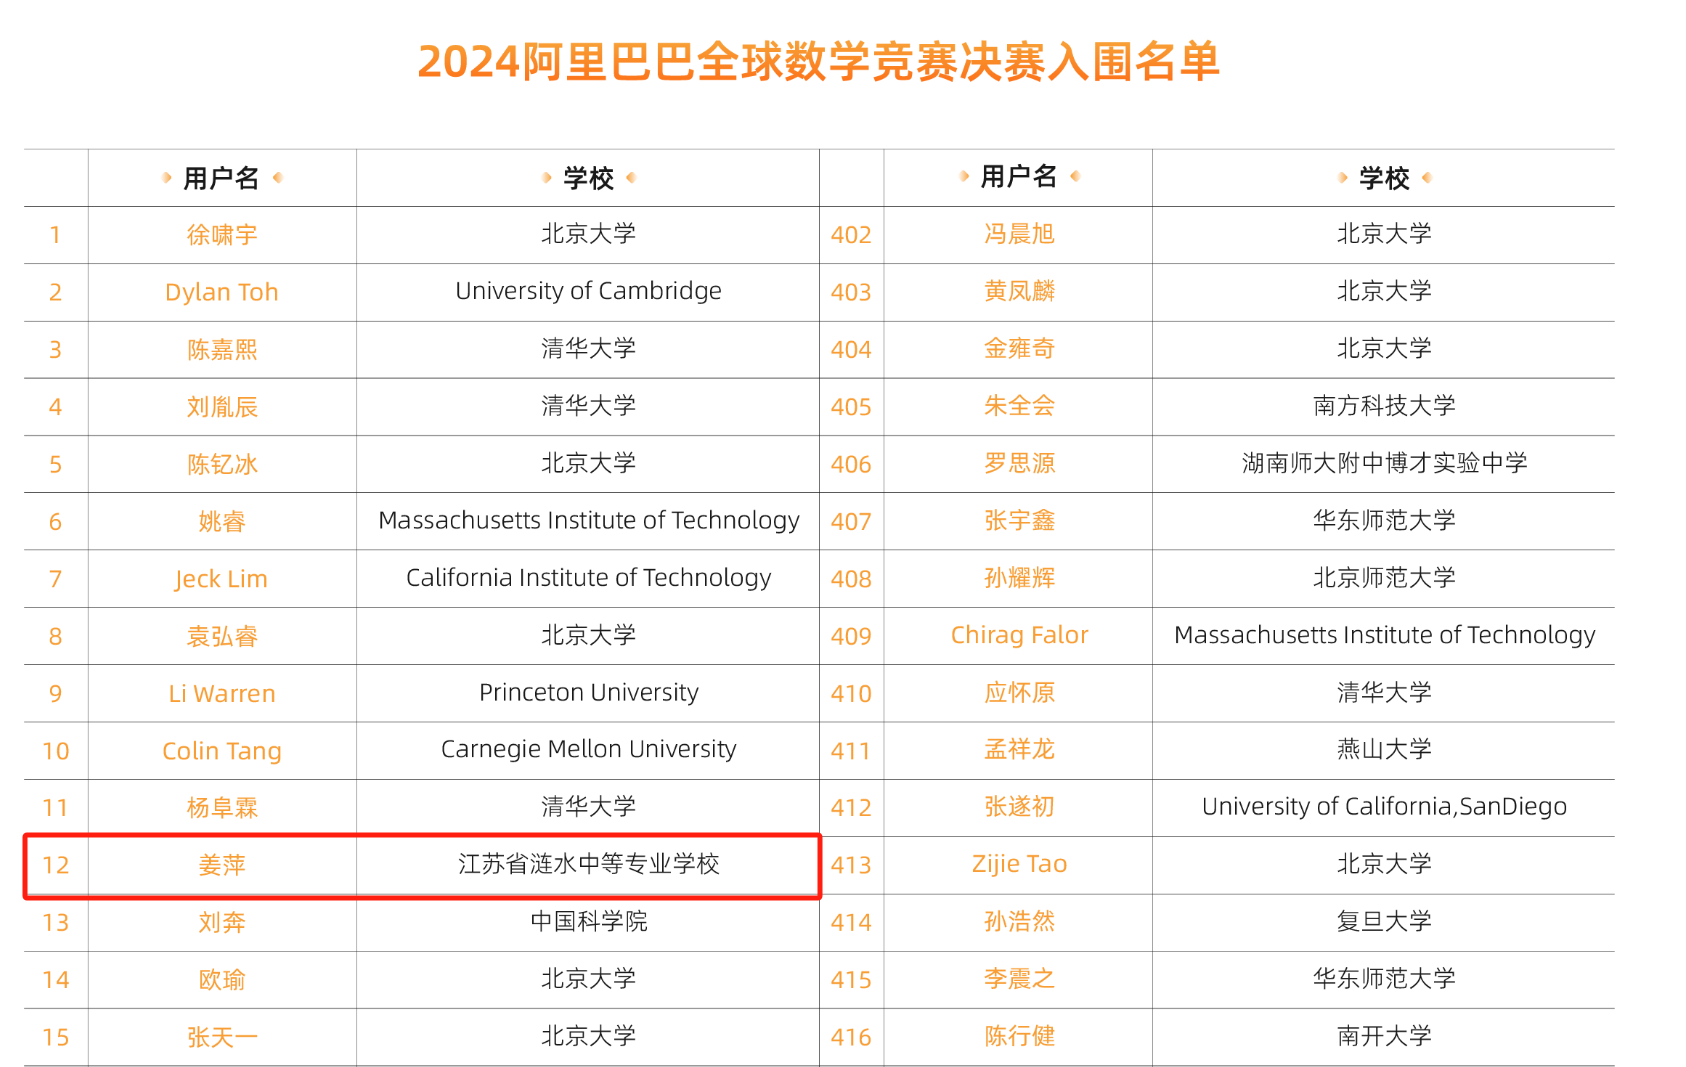Click Princeton University cell

(x=588, y=693)
